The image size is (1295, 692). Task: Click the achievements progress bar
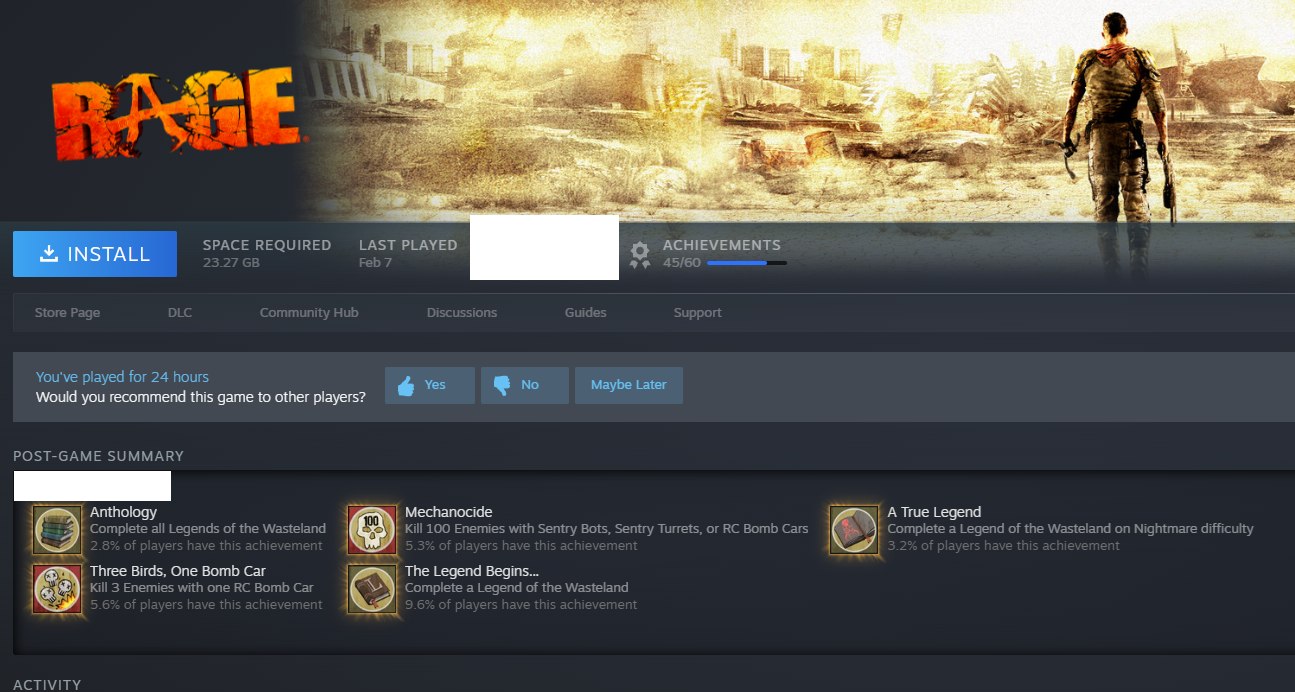click(x=747, y=263)
